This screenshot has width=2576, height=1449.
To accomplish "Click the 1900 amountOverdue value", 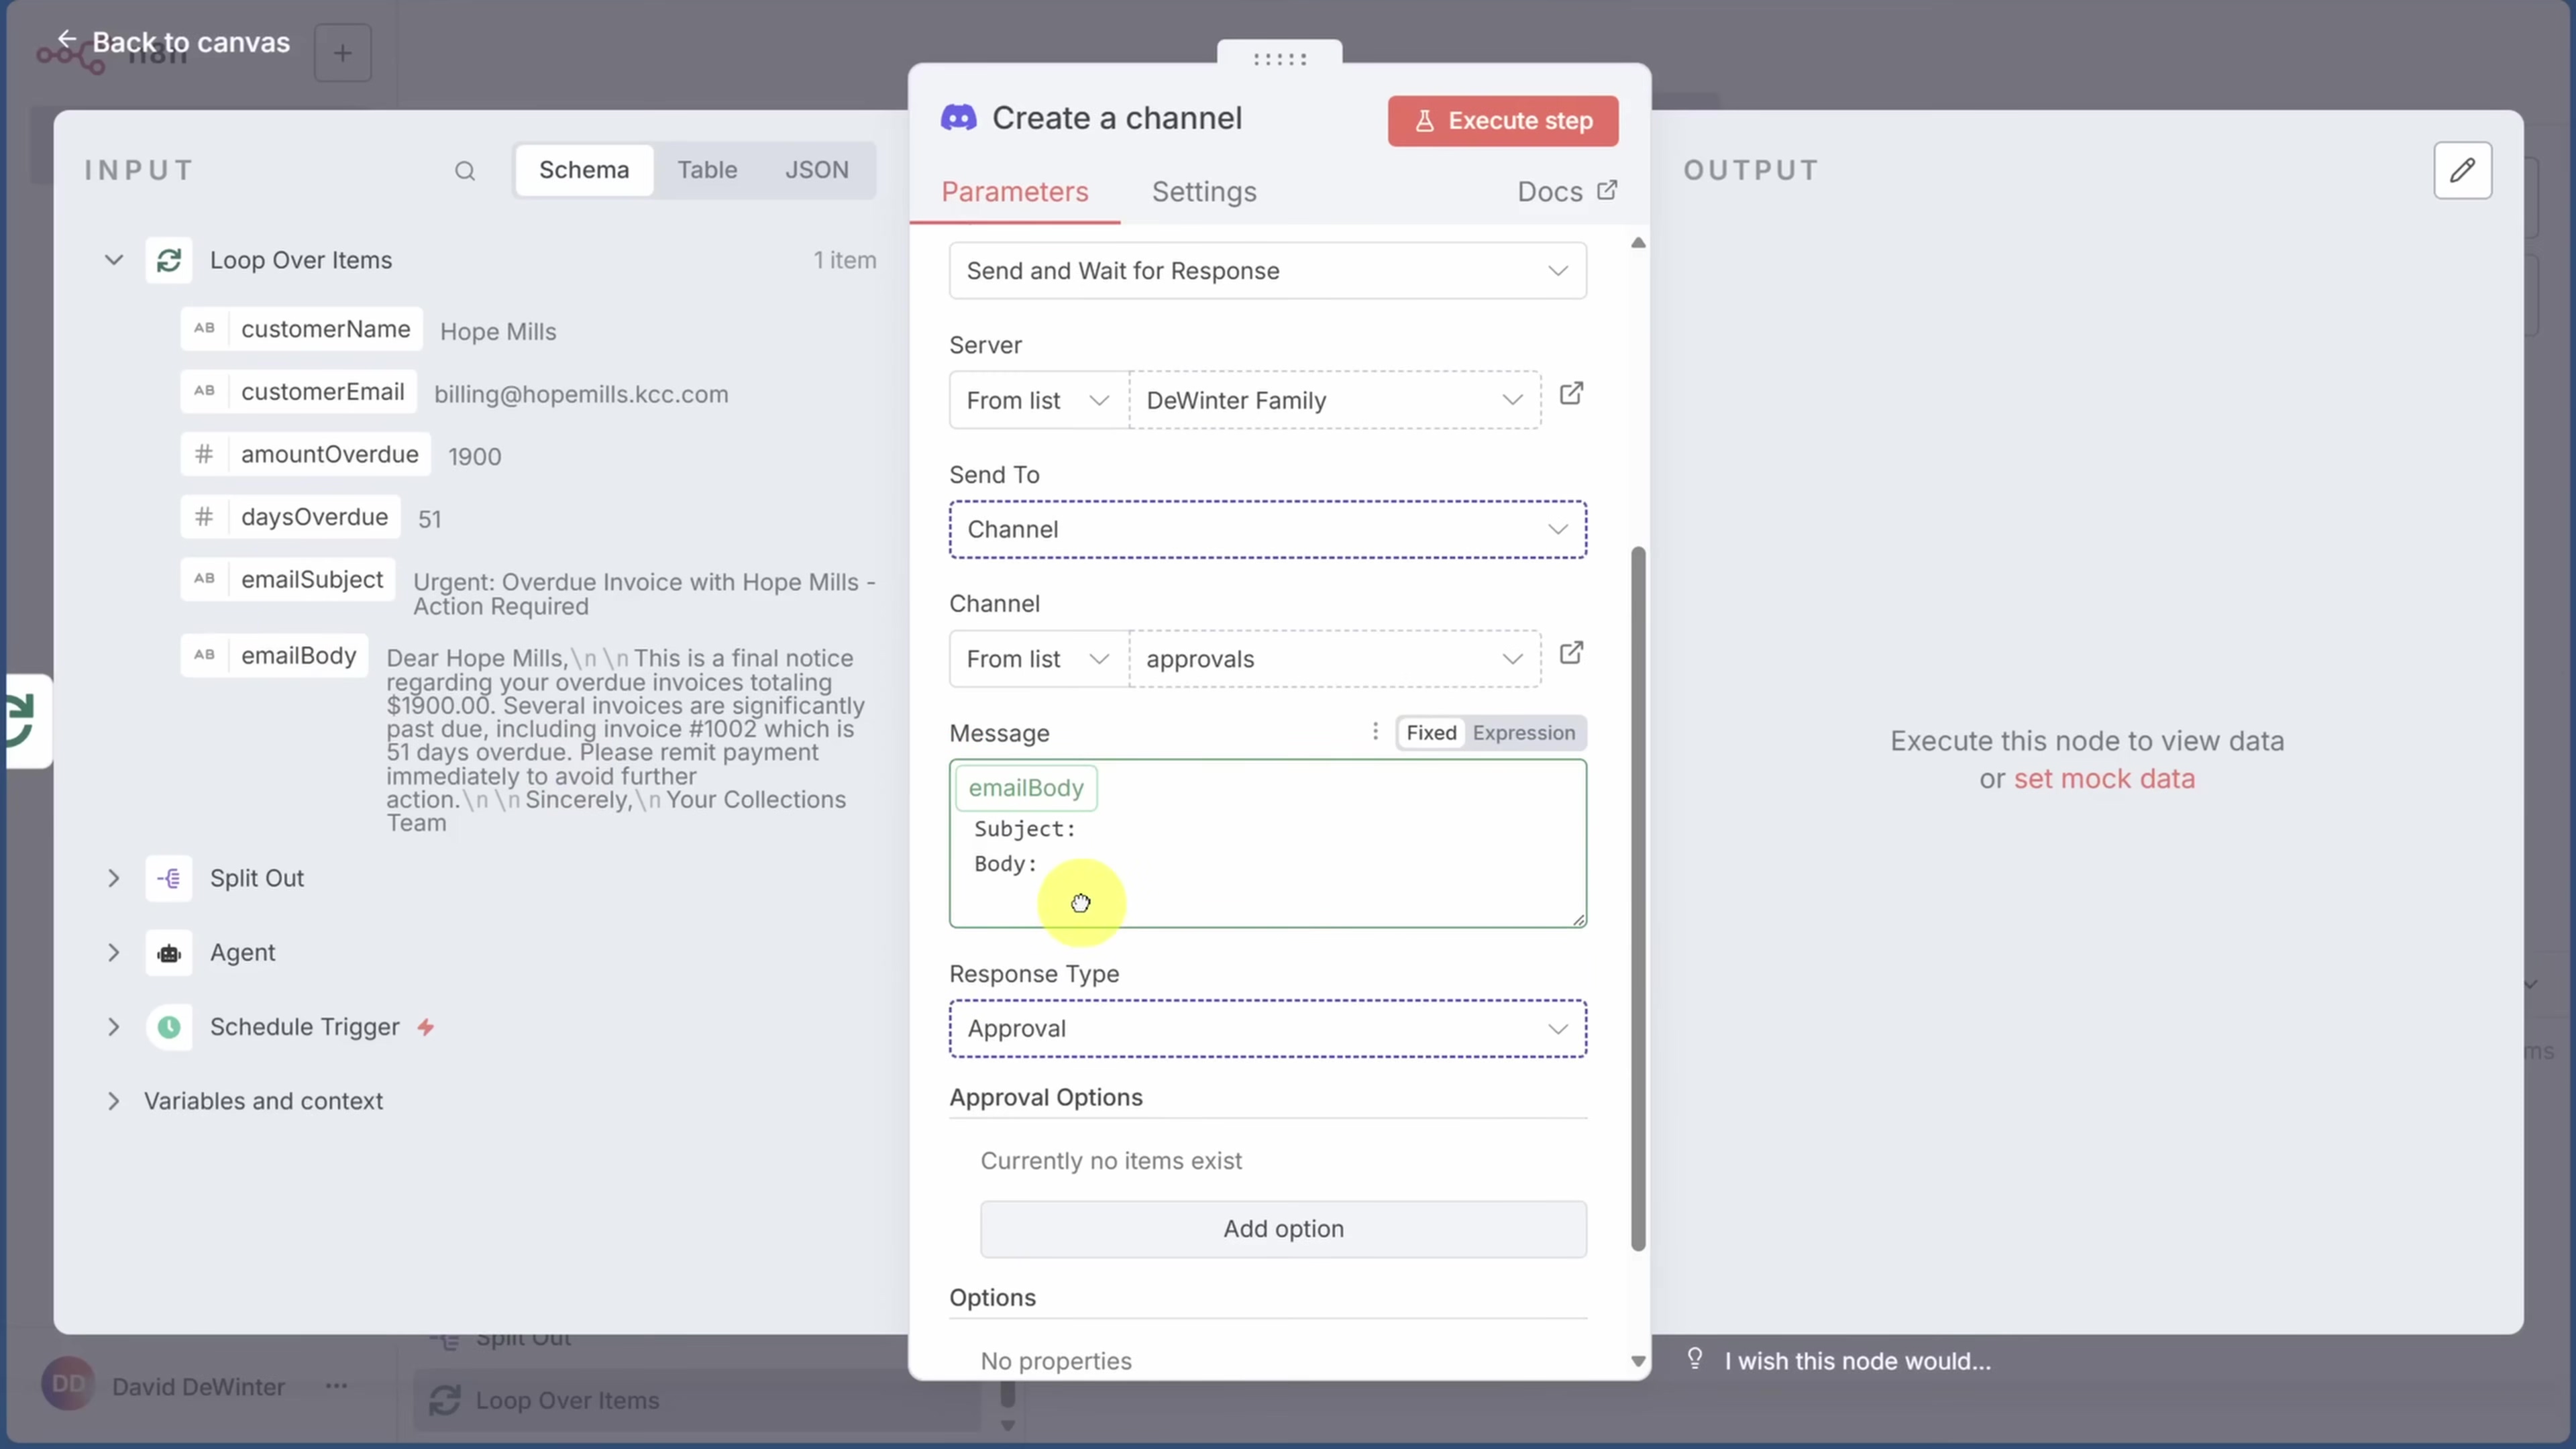I will click(x=474, y=457).
